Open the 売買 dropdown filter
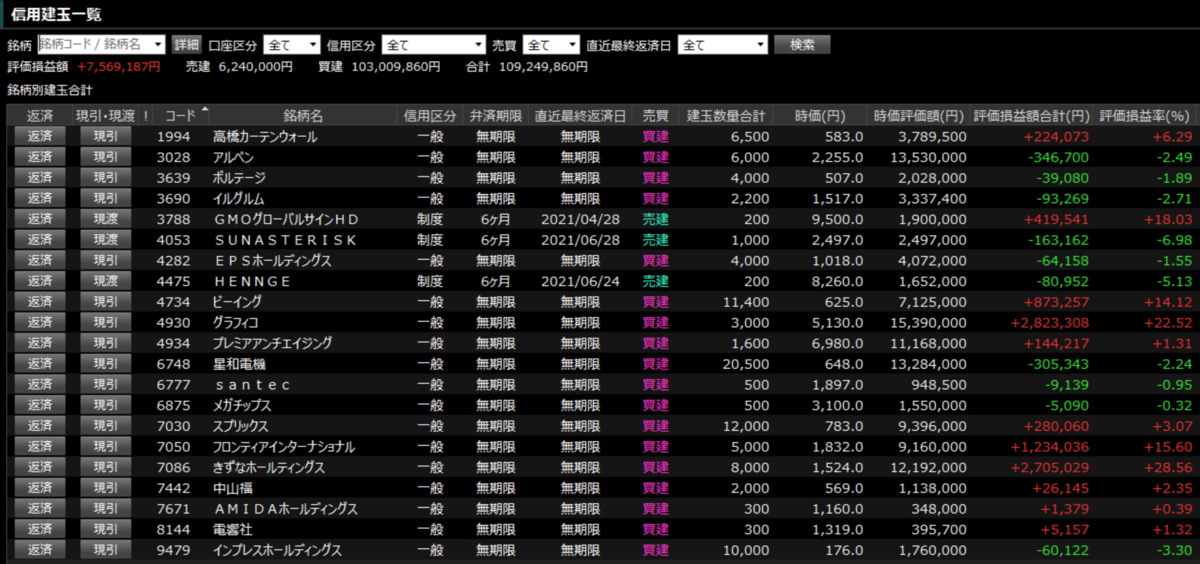Image resolution: width=1200 pixels, height=564 pixels. [551, 45]
